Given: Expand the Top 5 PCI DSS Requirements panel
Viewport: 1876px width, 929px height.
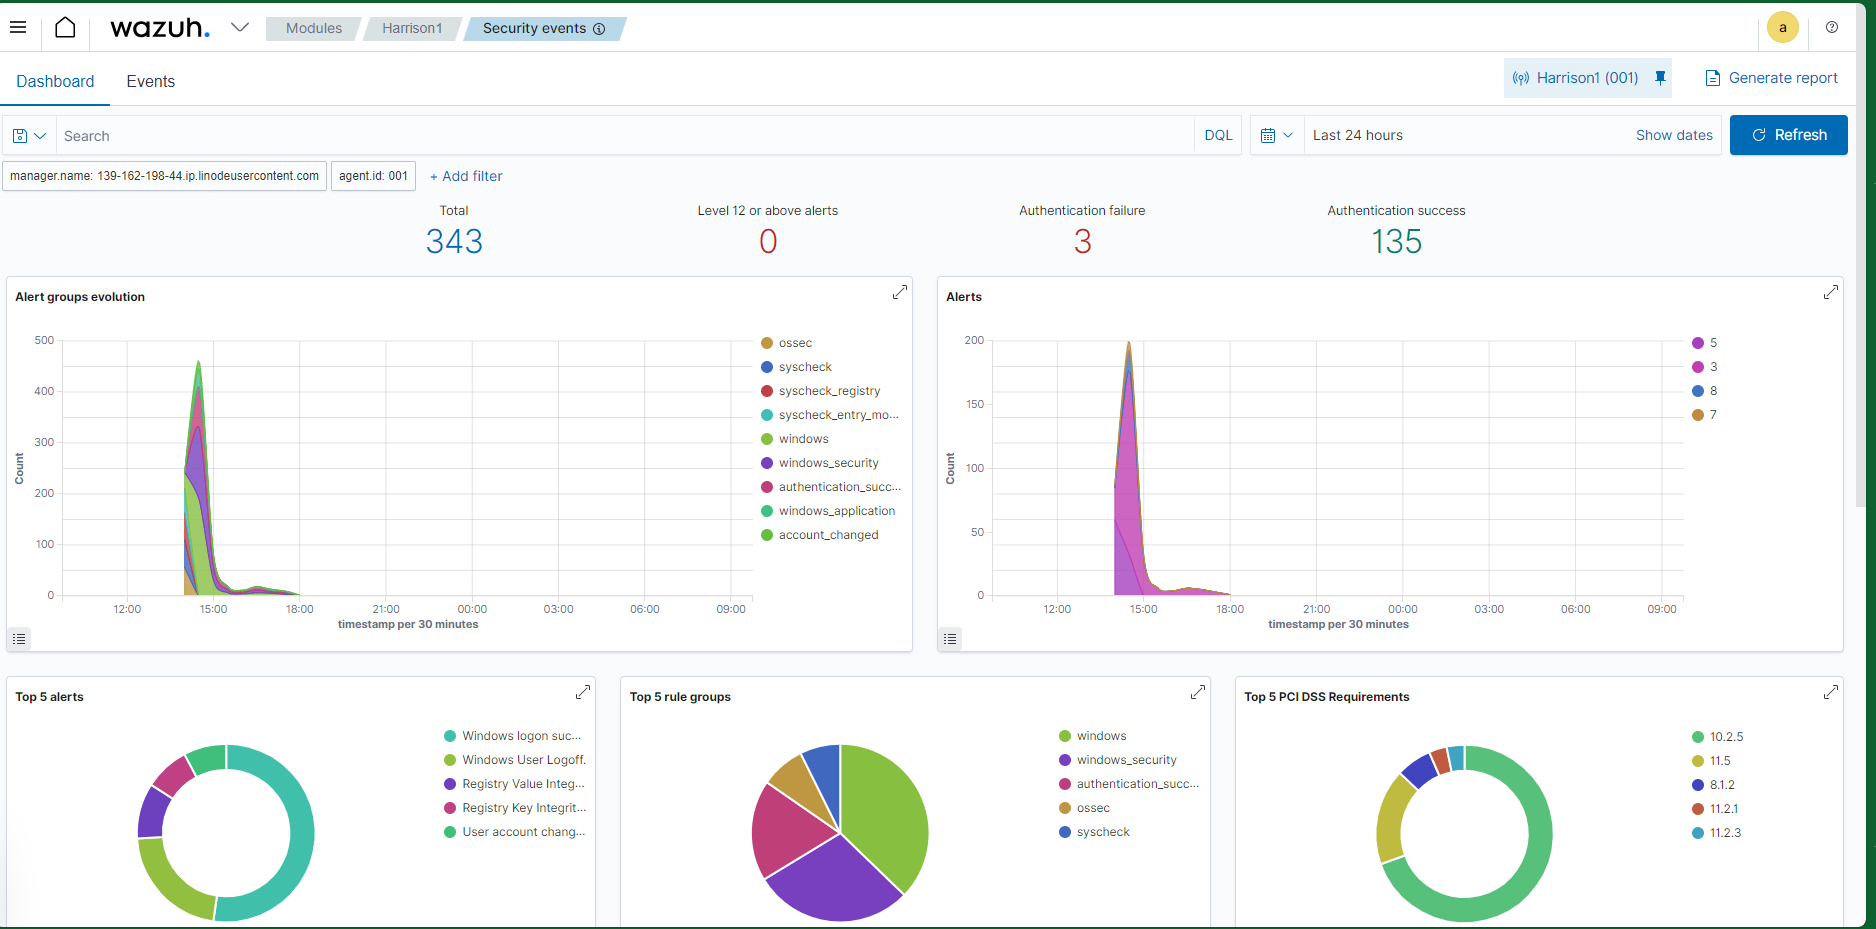Looking at the screenshot, I should pos(1830,692).
